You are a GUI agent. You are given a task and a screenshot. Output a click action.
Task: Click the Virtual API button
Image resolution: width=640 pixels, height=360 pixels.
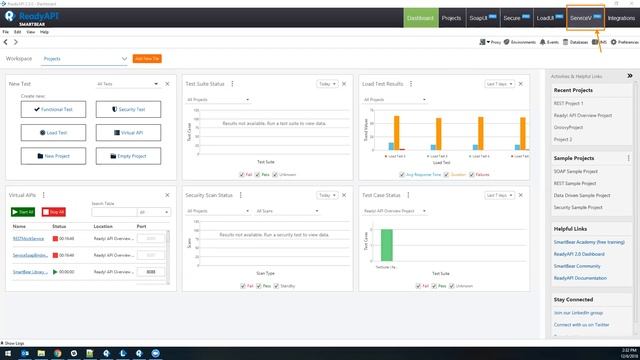point(129,133)
